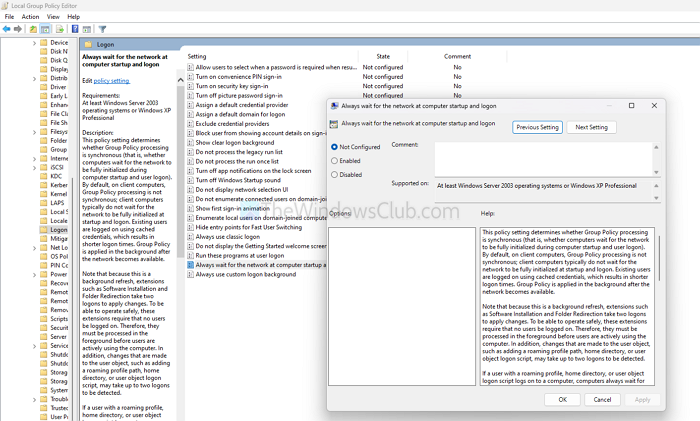The width and height of the screenshot is (700, 421).
Task: Click Cancel in the policy dialog
Action: pos(602,400)
